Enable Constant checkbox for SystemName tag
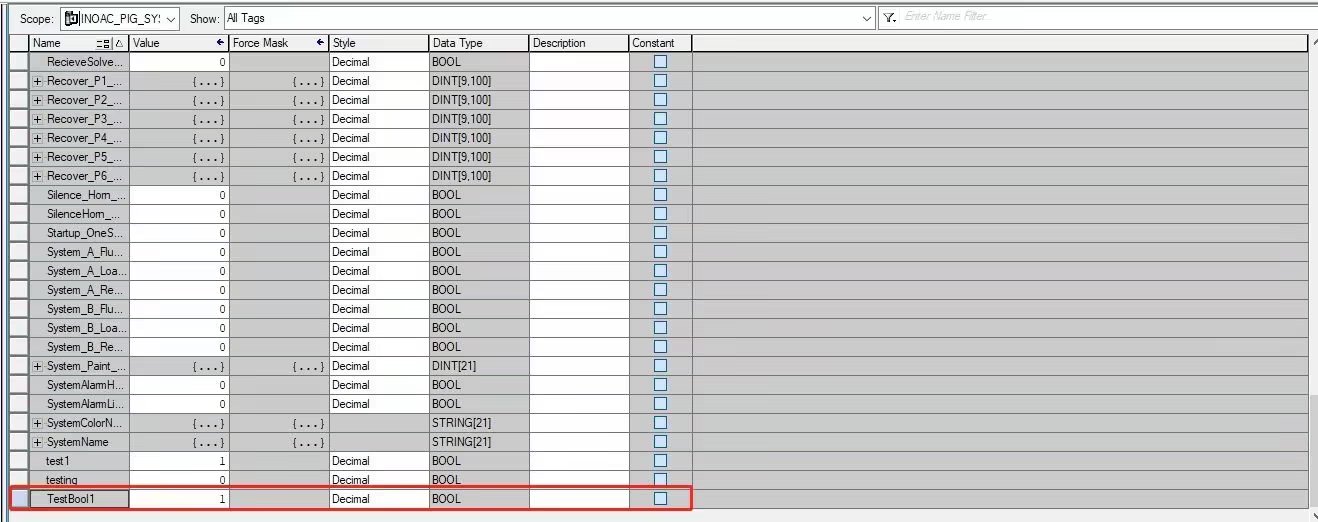This screenshot has height=522, width=1318. tap(660, 442)
